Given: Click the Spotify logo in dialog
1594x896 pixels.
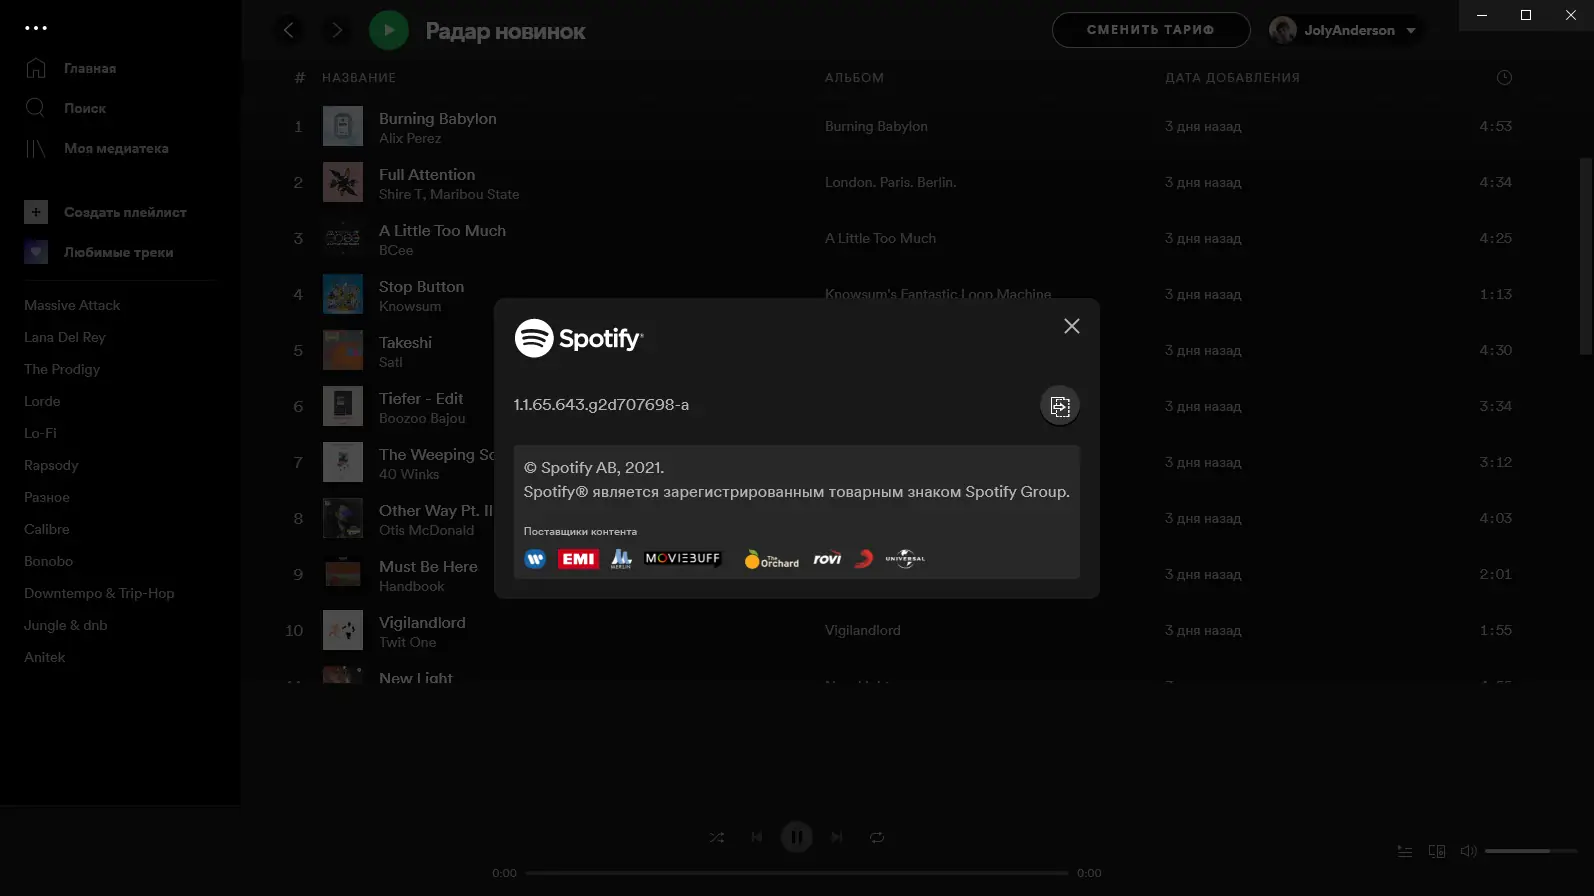Looking at the screenshot, I should click(578, 338).
